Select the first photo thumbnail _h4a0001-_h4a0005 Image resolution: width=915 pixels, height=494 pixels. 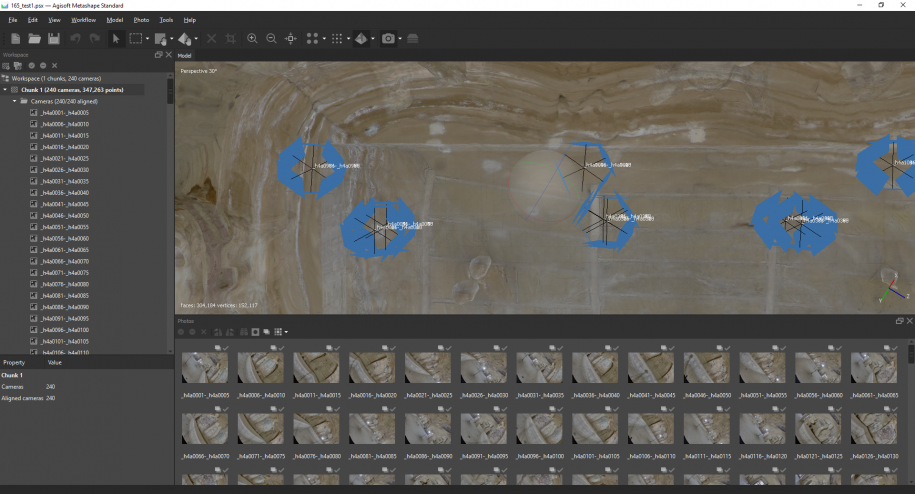205,368
